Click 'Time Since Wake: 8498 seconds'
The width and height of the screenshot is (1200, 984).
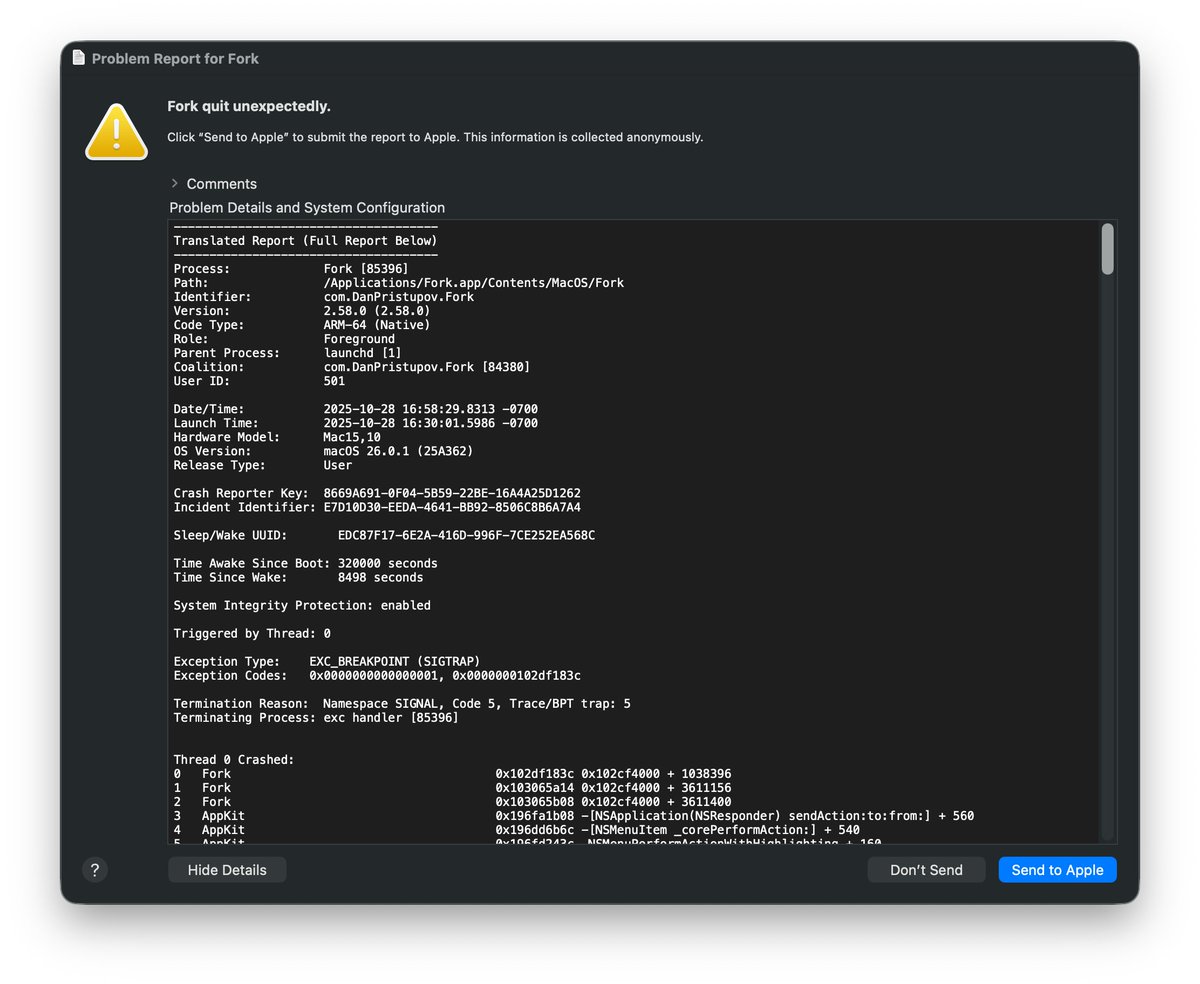298,577
